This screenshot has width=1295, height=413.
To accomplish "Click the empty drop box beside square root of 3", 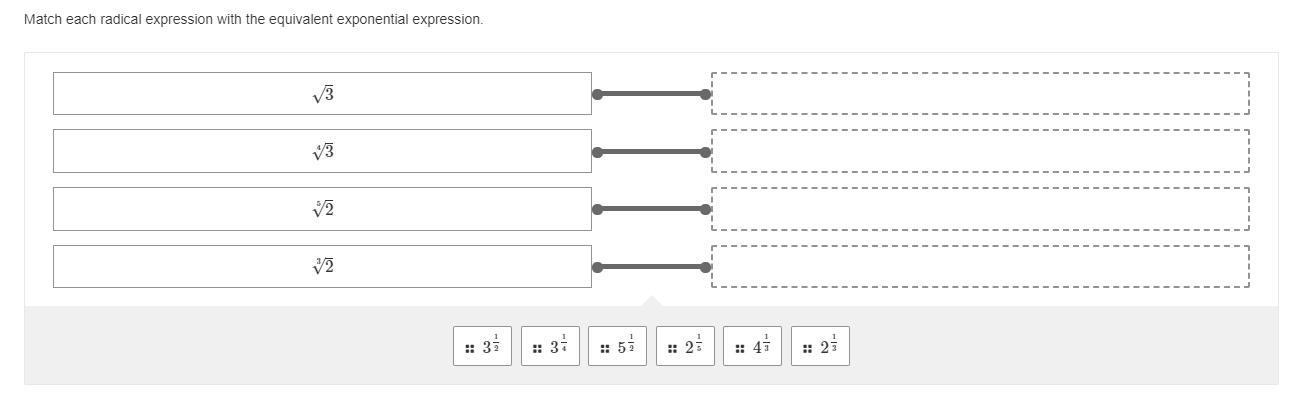I will click(980, 94).
